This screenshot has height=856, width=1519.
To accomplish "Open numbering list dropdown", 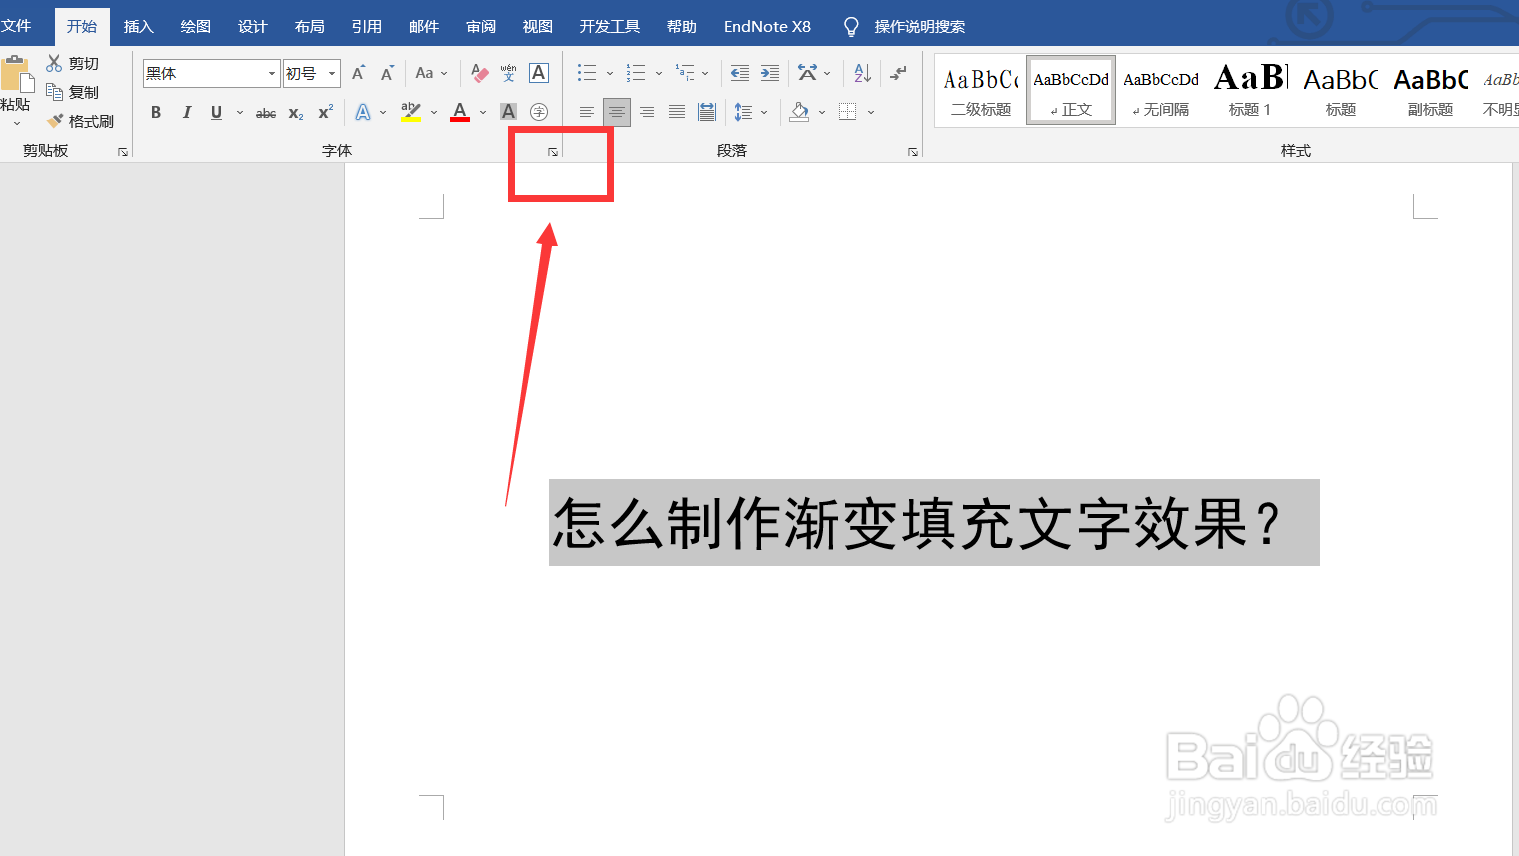I will 659,73.
